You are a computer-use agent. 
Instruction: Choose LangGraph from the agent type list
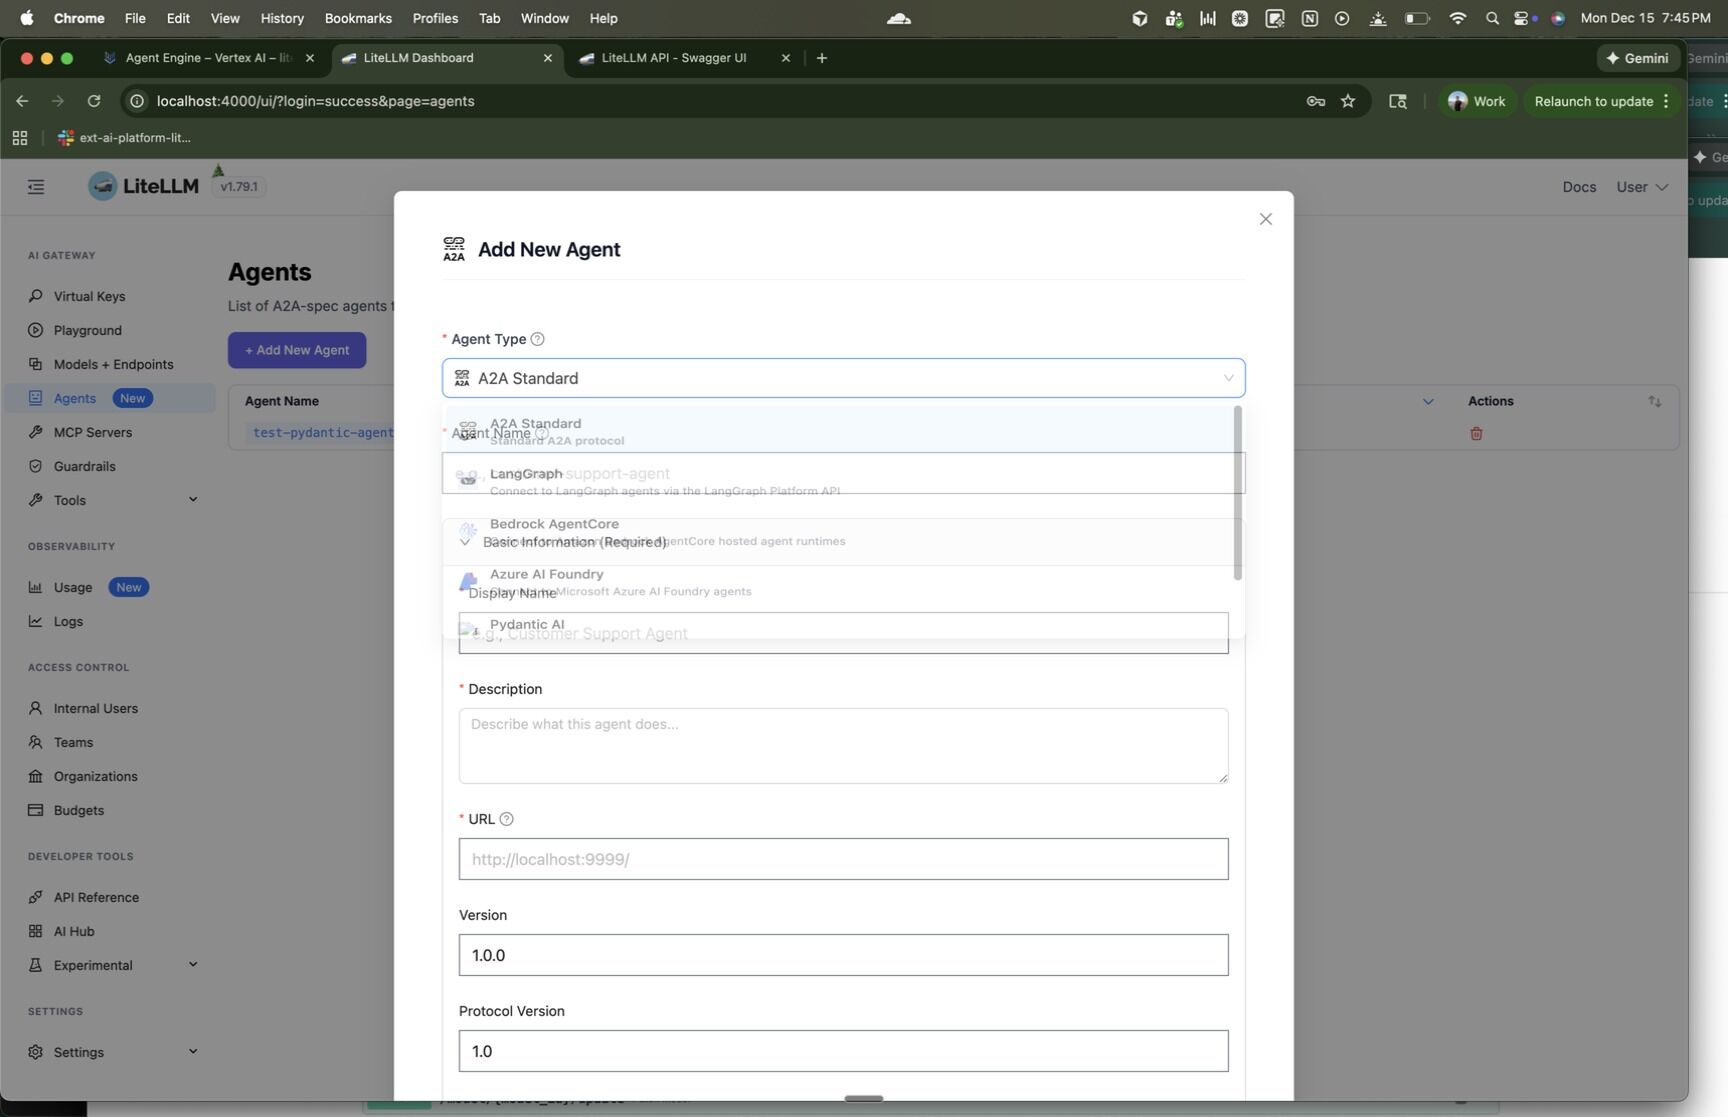[x=838, y=481]
